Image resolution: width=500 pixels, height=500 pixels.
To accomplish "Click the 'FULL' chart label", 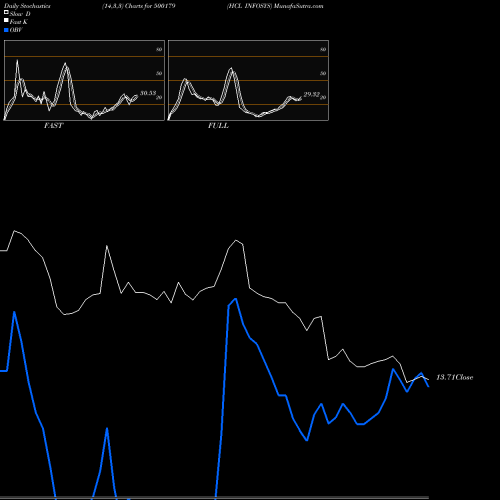I will point(218,126).
